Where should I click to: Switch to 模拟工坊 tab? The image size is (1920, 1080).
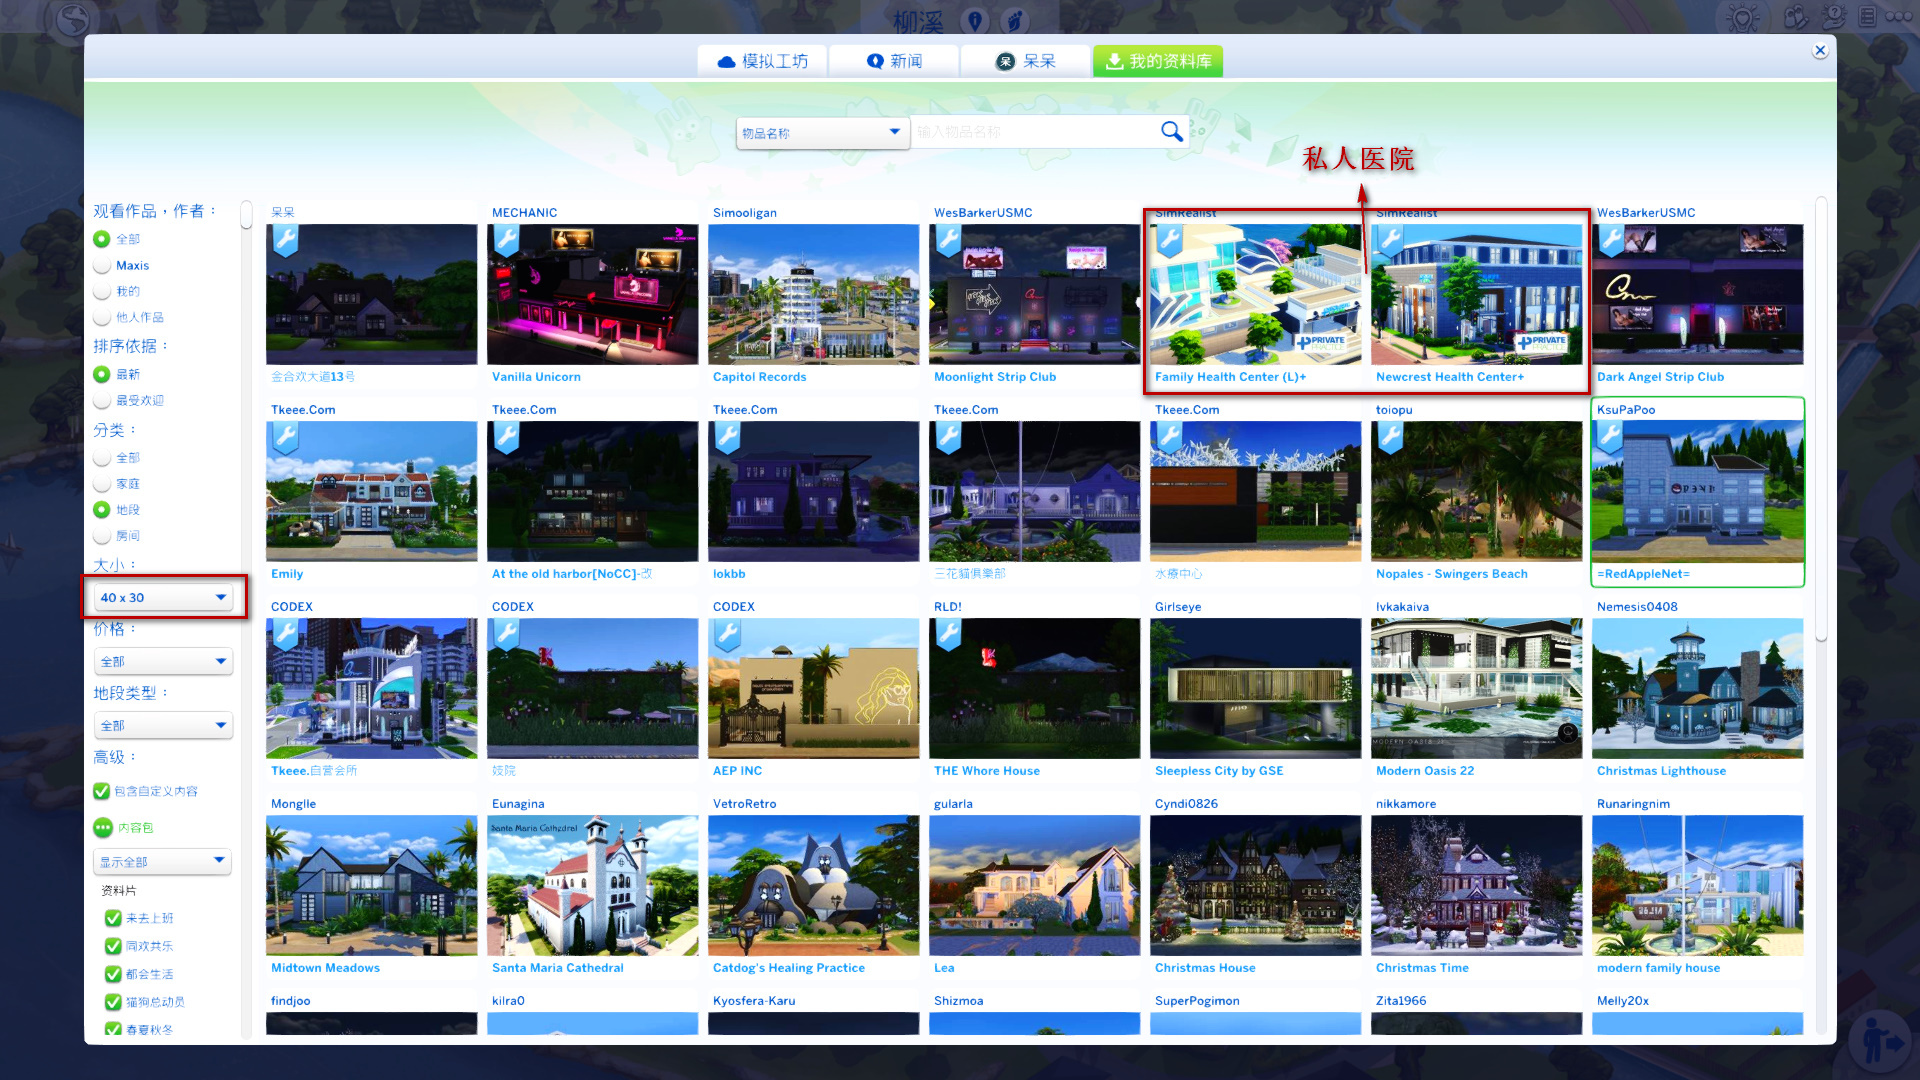[762, 62]
